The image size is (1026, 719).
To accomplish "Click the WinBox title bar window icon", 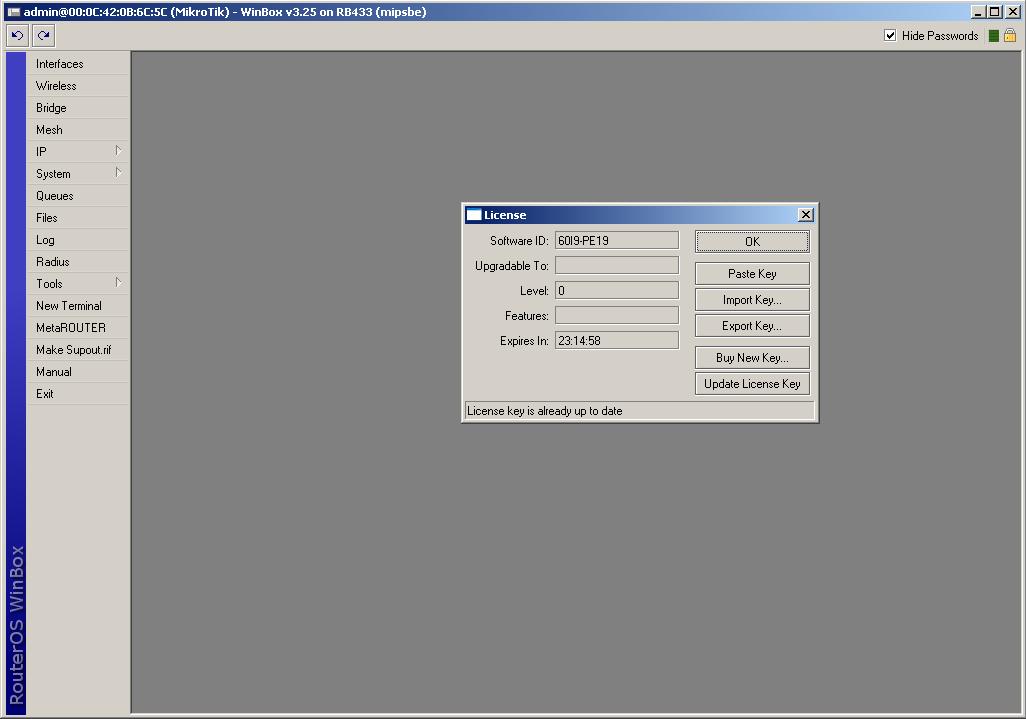I will [x=13, y=12].
